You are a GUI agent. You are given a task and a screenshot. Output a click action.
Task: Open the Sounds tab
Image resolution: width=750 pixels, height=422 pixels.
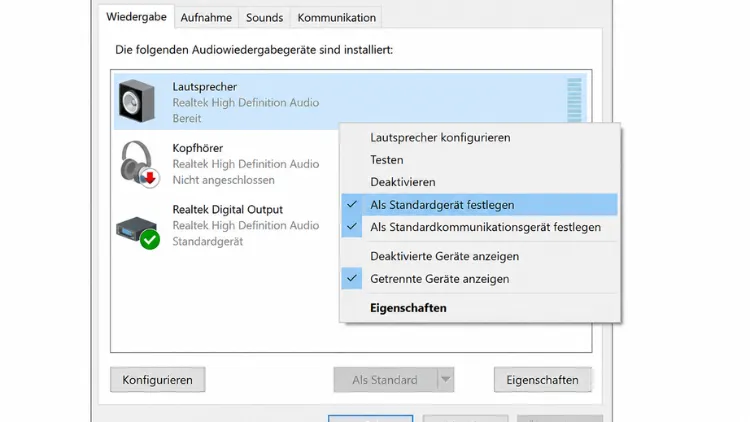pyautogui.click(x=265, y=18)
